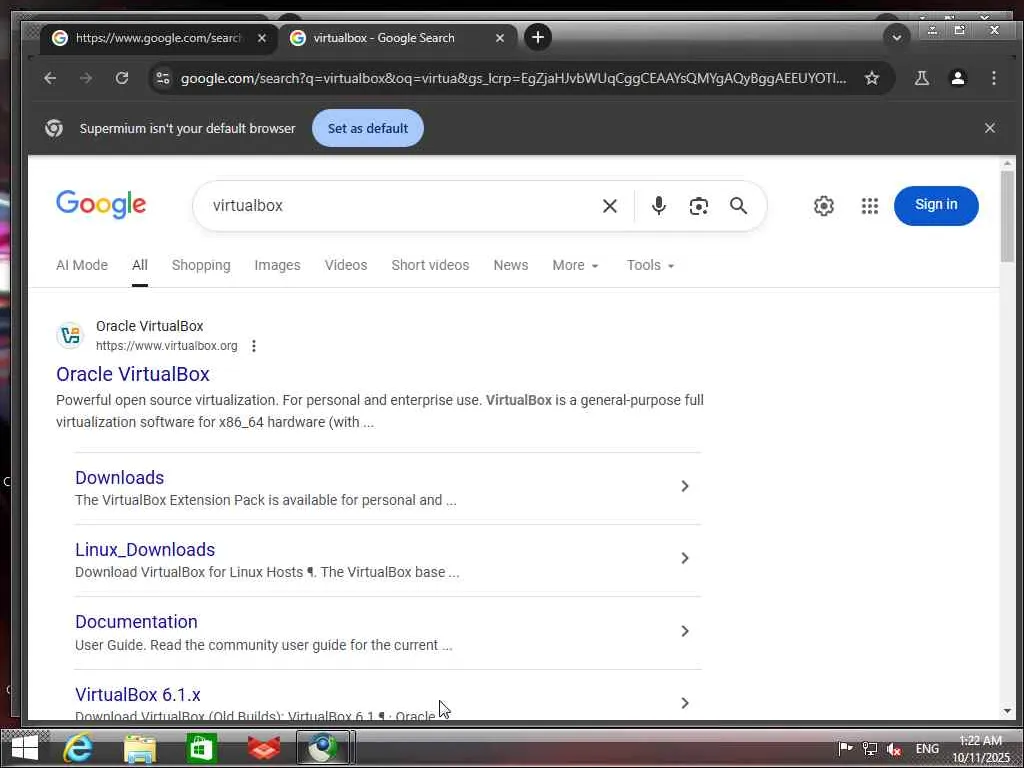This screenshot has width=1024, height=768.
Task: Open the experiments flask icon
Action: 921,78
